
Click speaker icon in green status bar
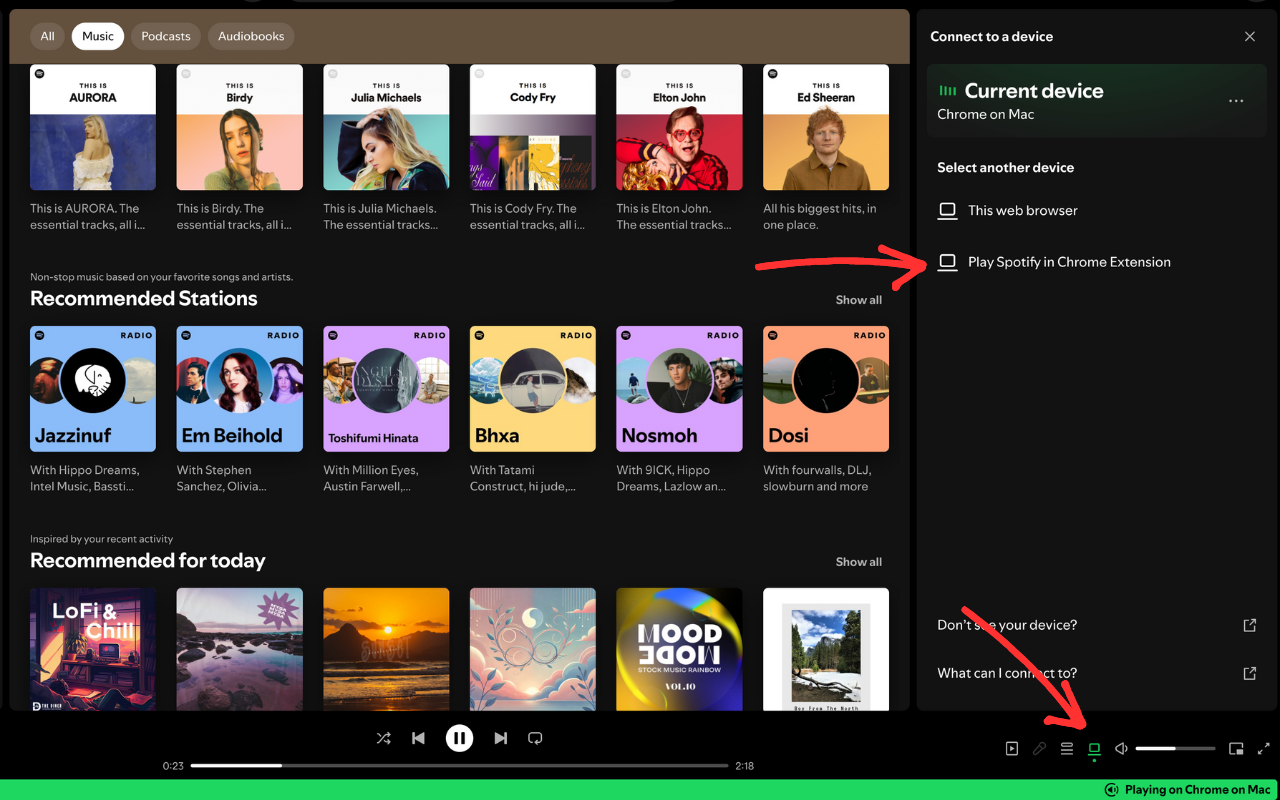point(1111,790)
